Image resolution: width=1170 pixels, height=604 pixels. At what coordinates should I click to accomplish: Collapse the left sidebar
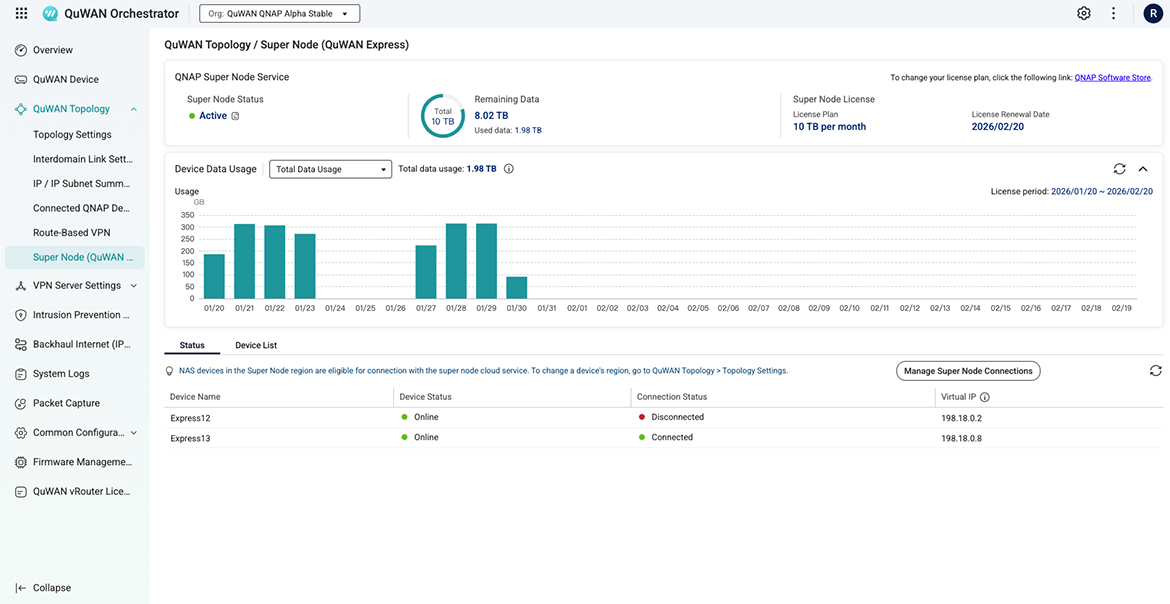point(43,588)
